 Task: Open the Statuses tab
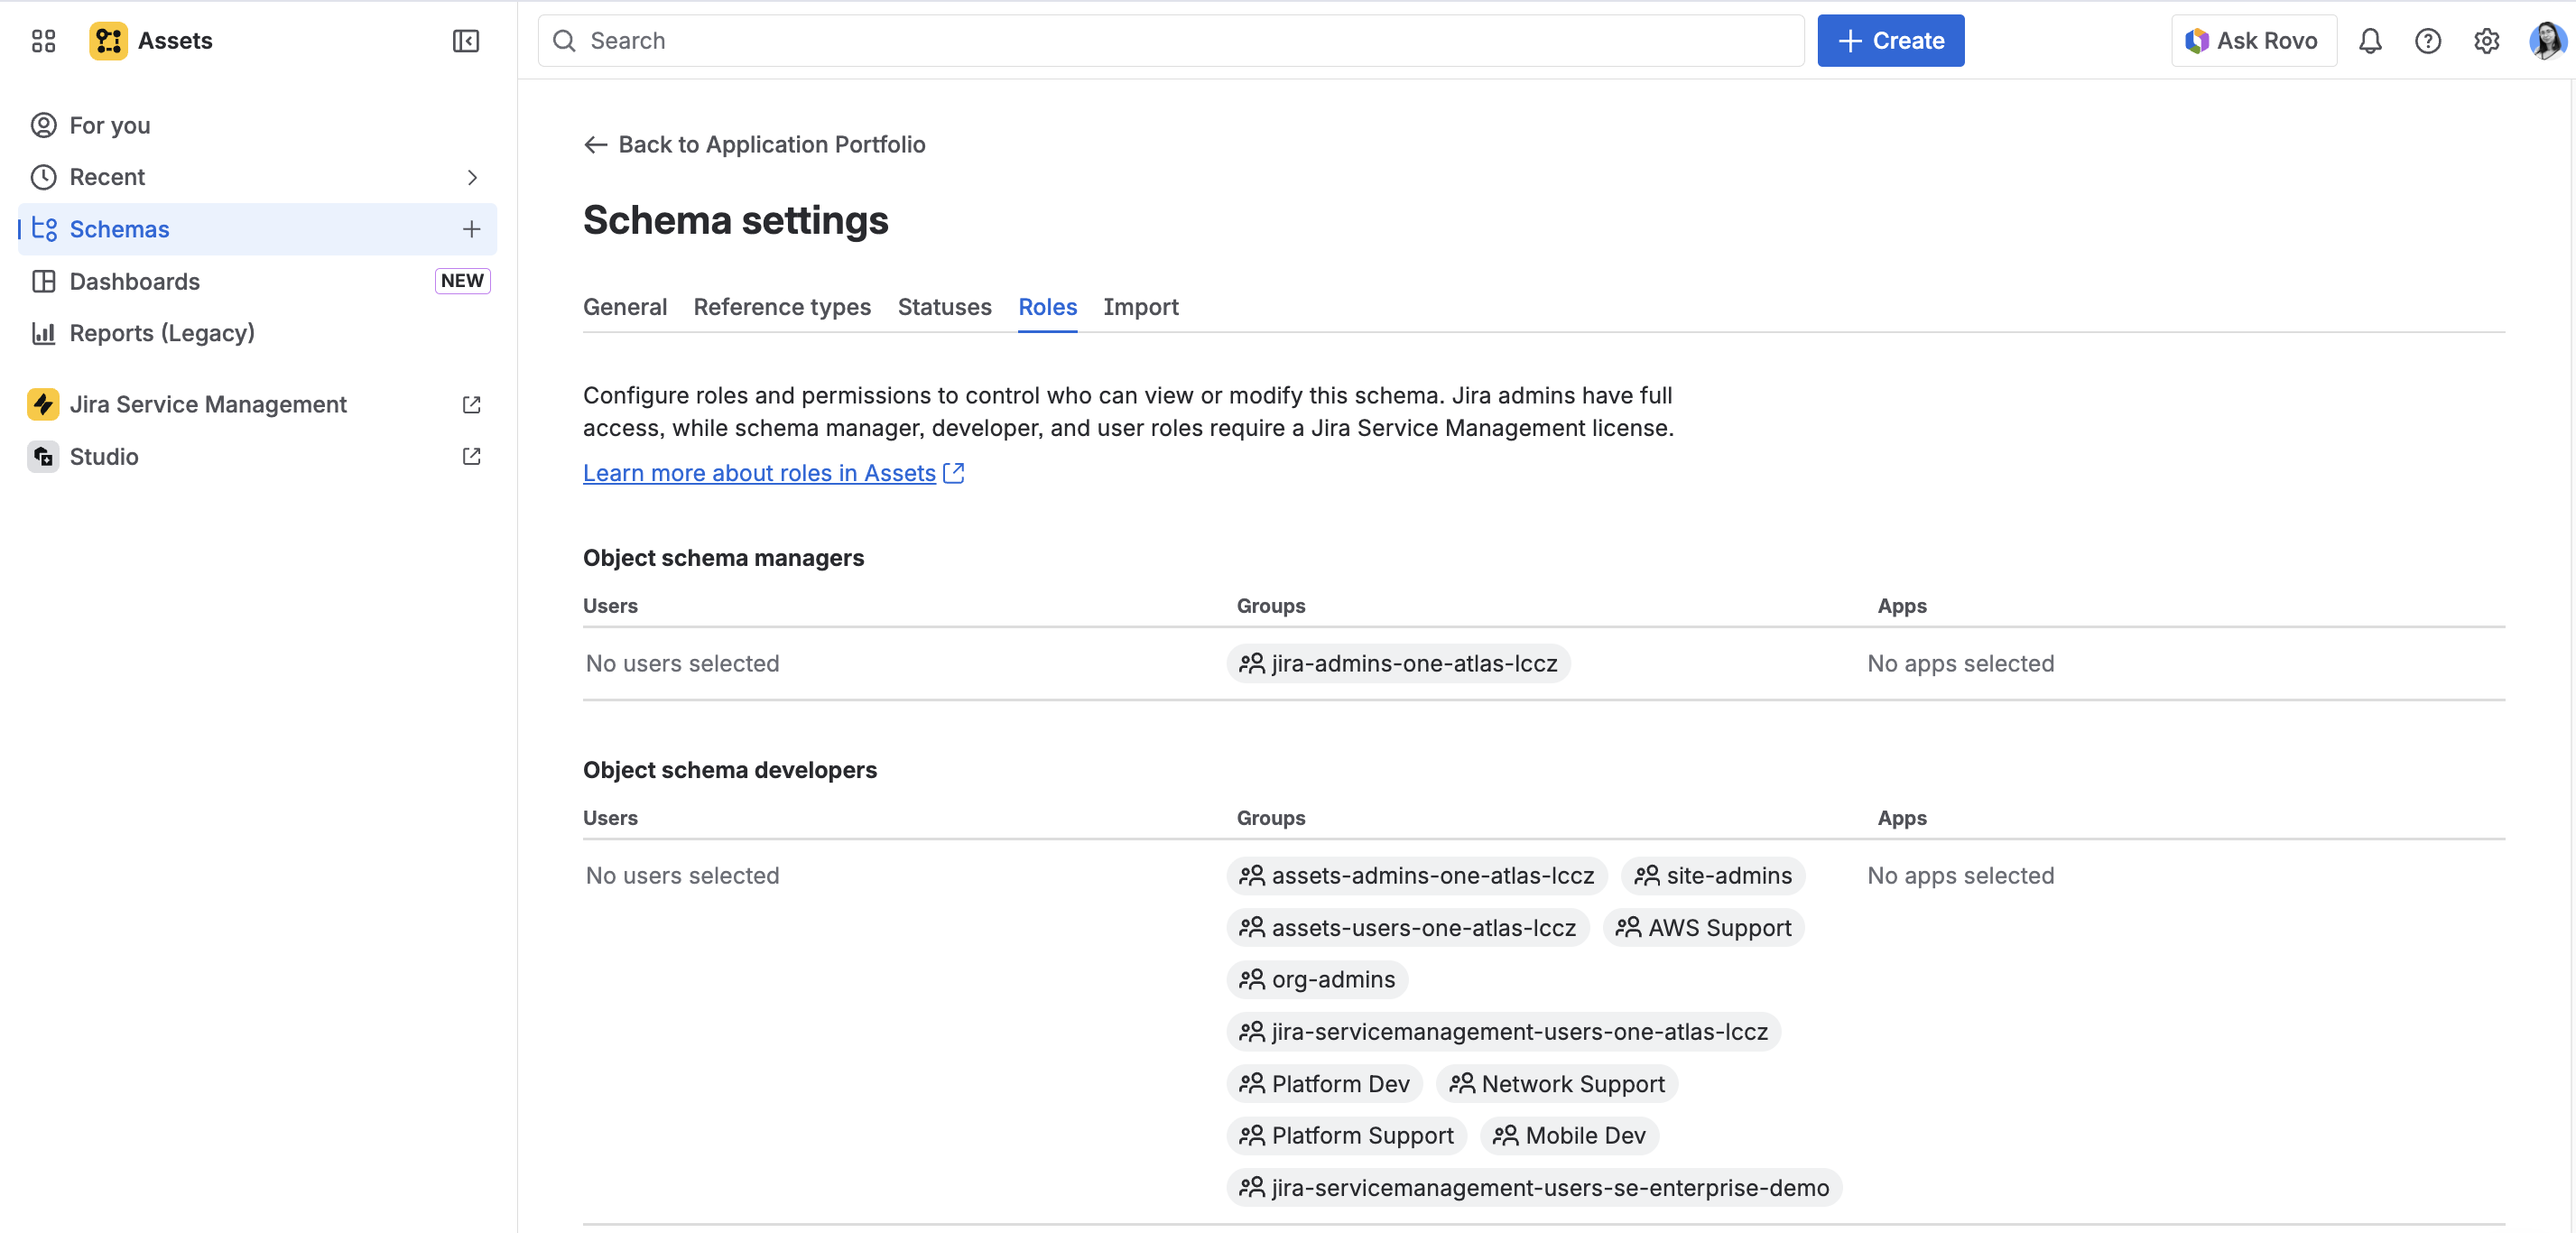point(944,307)
